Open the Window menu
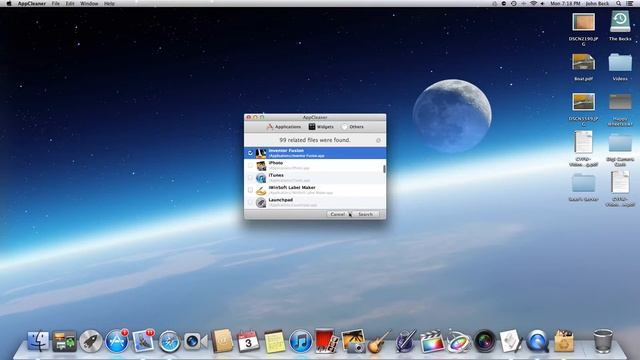The image size is (640, 360). tap(89, 3)
